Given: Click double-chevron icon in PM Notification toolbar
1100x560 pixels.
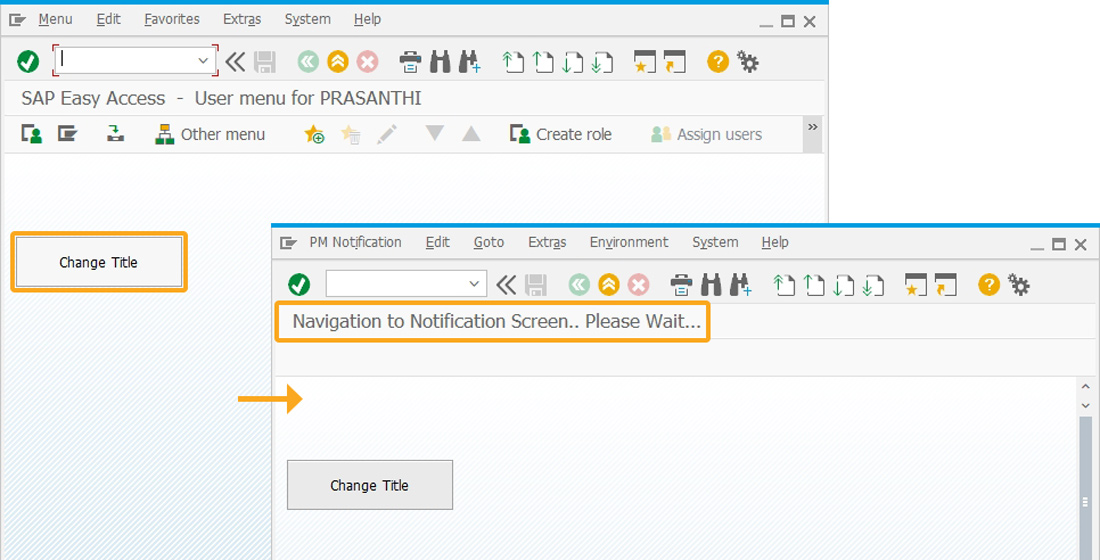Looking at the screenshot, I should click(x=506, y=284).
